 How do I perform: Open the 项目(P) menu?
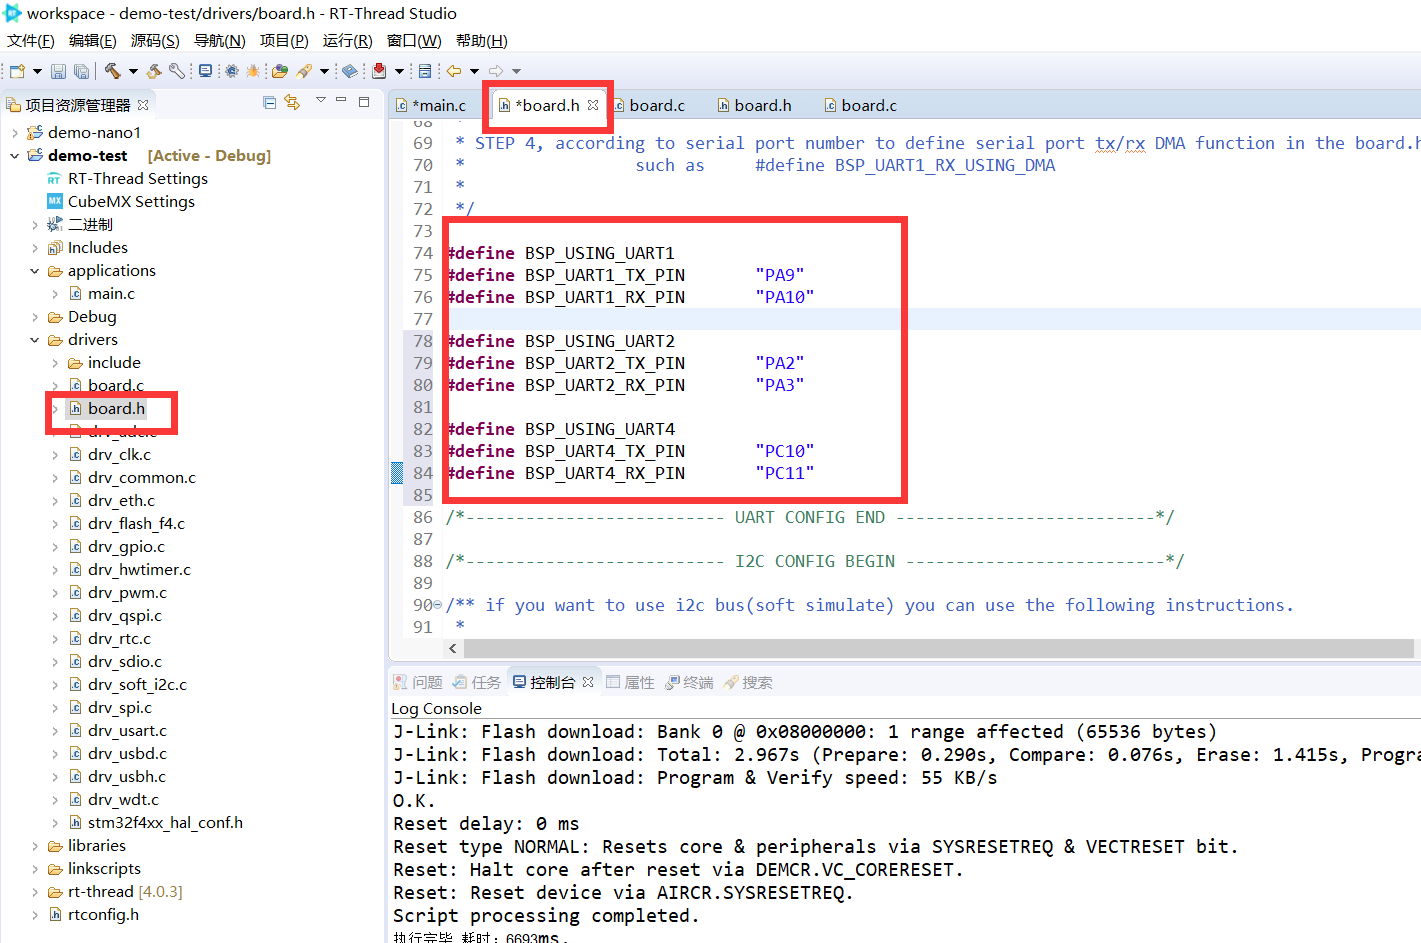tap(284, 41)
